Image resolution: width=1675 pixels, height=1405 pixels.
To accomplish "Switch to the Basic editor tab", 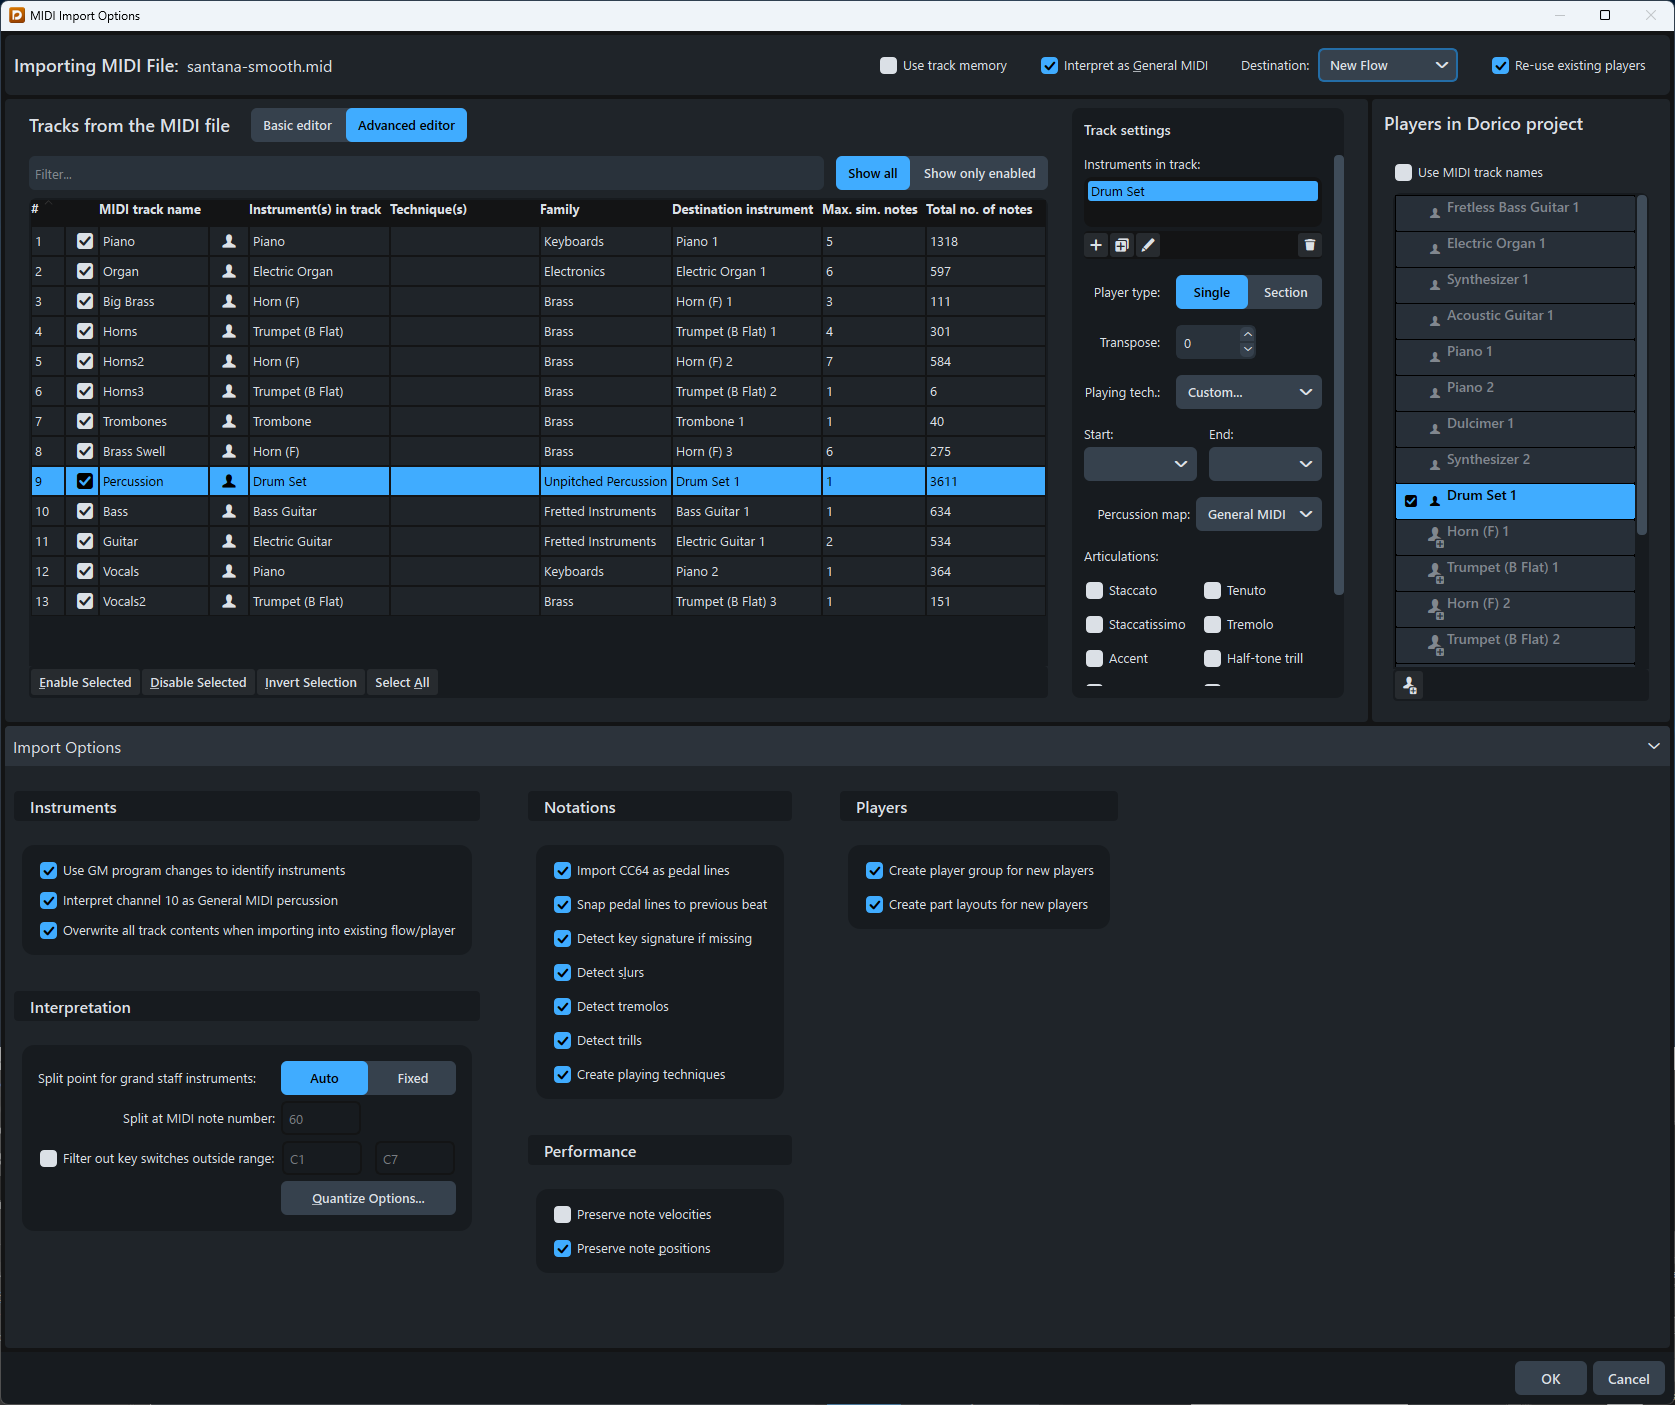I will coord(298,125).
